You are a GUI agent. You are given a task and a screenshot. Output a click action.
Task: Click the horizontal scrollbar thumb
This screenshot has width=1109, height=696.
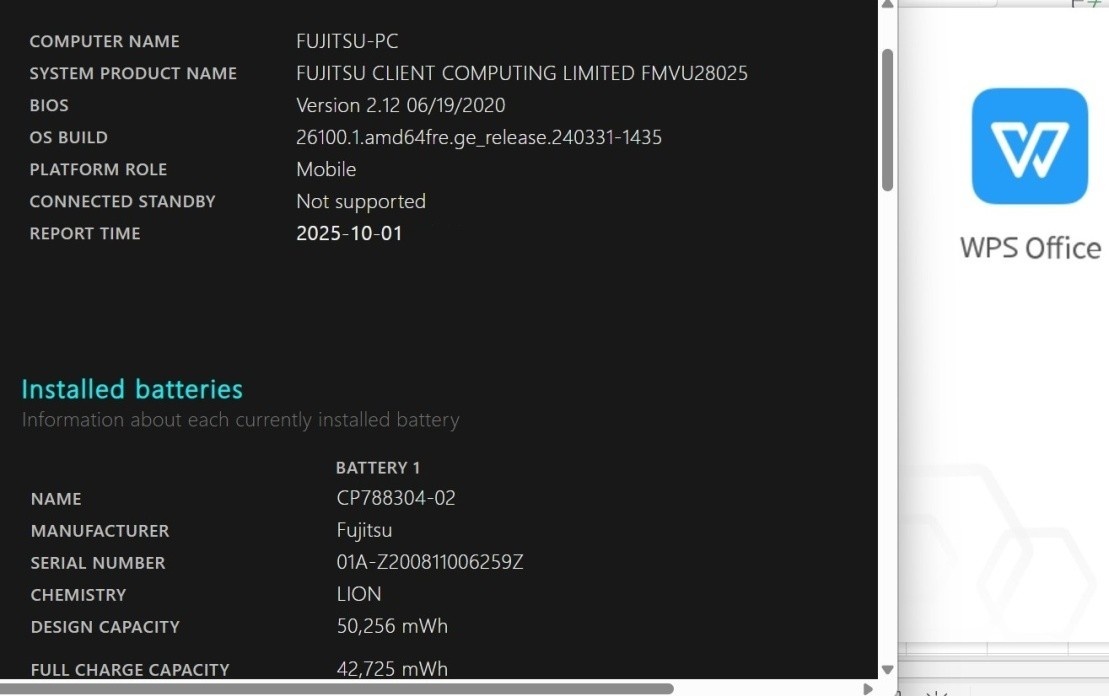pos(337,689)
